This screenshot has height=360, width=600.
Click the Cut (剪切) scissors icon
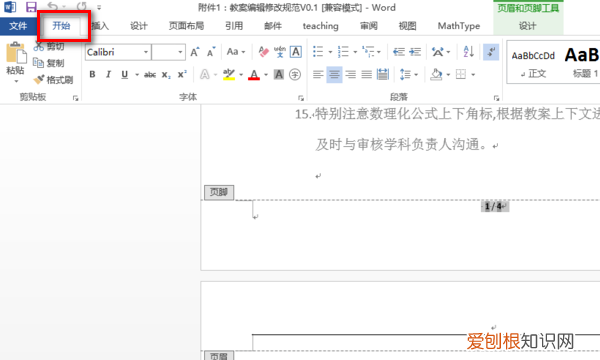pos(39,47)
